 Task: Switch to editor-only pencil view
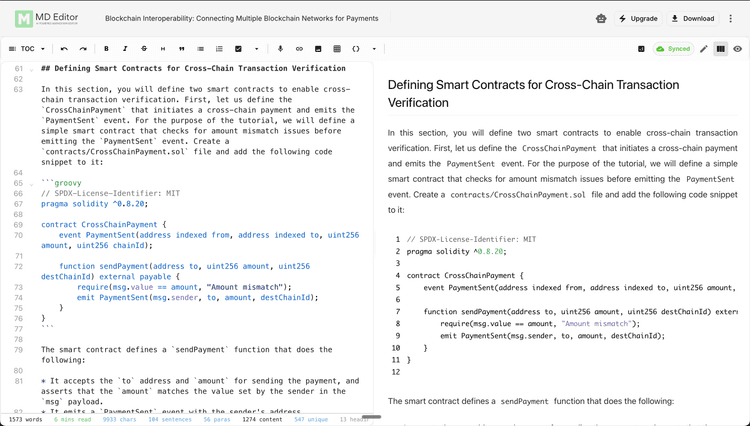703,48
